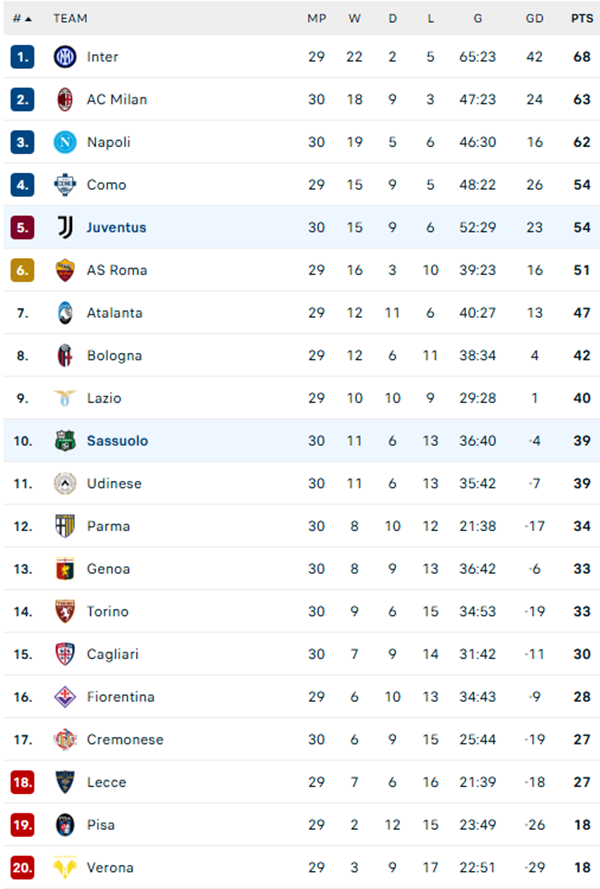Toggle the sort arrow on the # column
The image size is (600, 889).
[x=27, y=18]
